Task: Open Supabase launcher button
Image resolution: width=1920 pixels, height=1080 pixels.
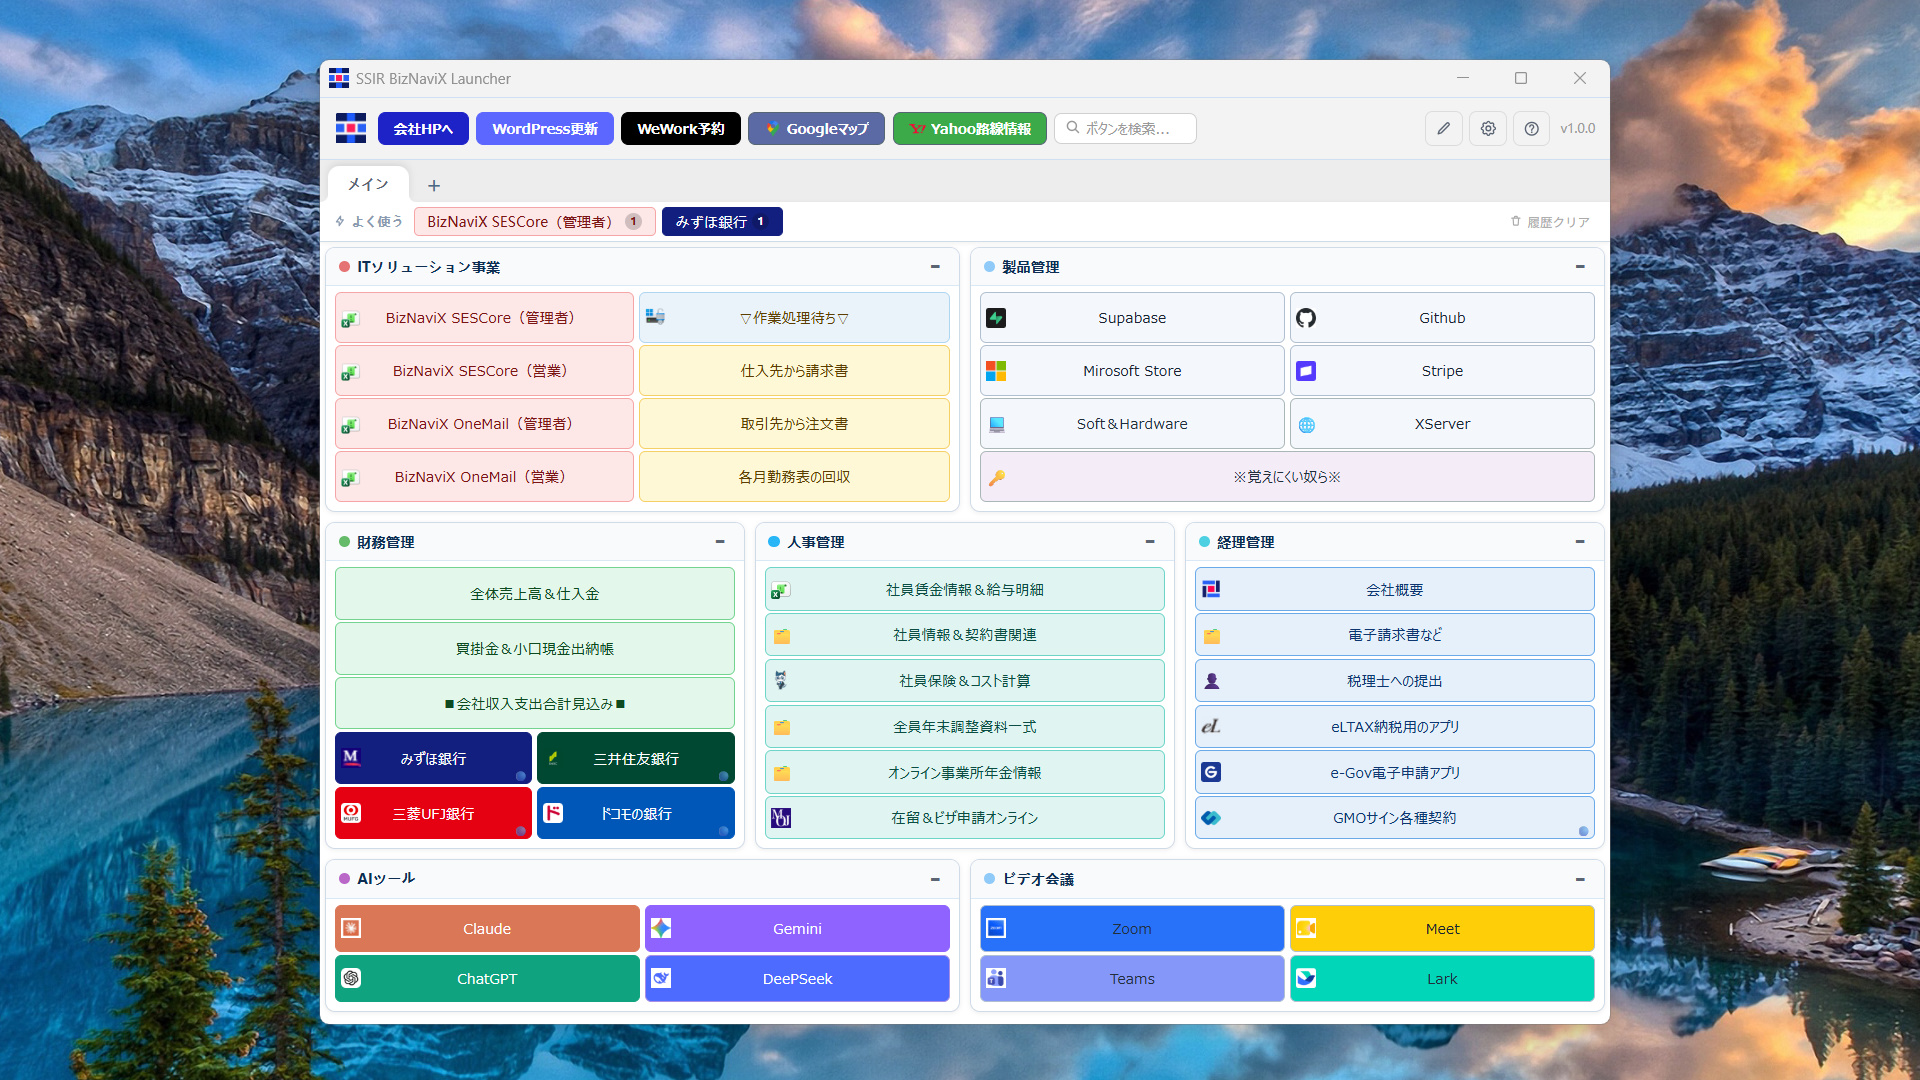Action: tap(1132, 318)
